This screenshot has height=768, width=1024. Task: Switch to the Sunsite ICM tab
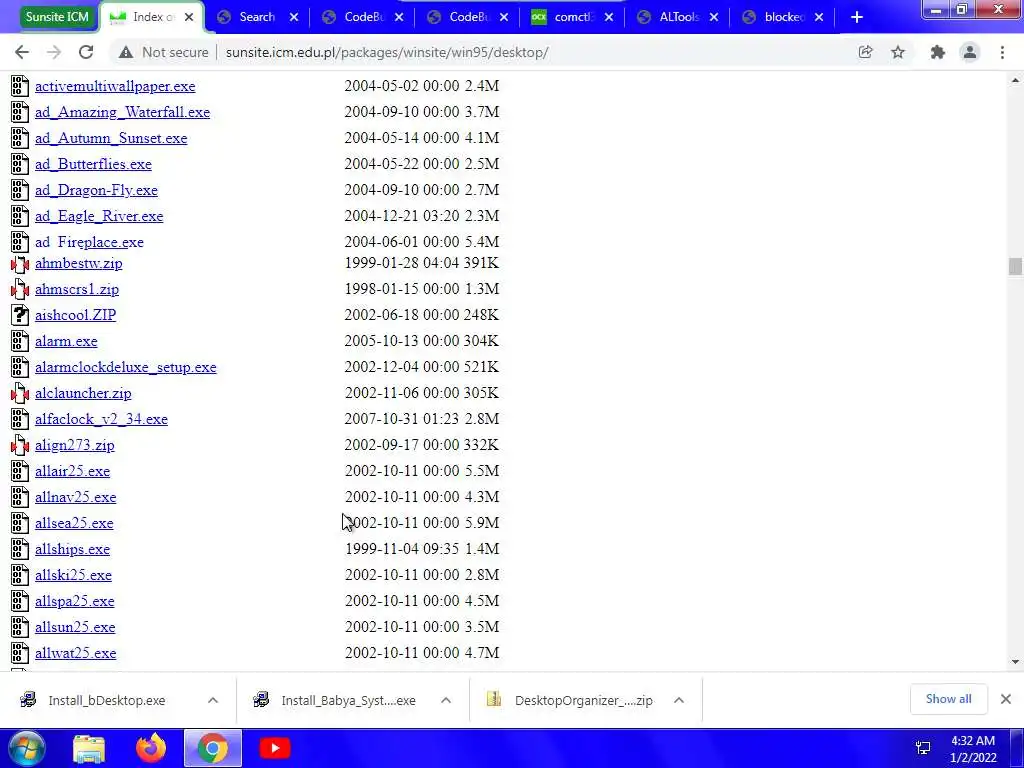click(x=57, y=17)
